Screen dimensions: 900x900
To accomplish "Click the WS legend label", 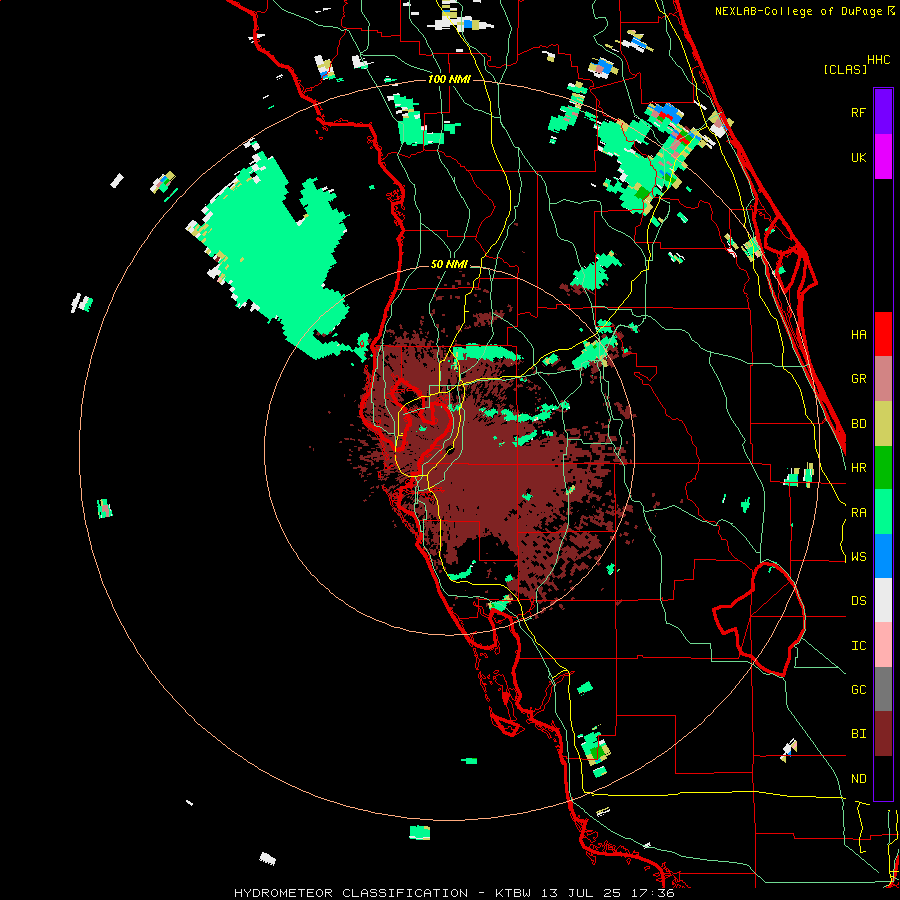I will coord(858,556).
